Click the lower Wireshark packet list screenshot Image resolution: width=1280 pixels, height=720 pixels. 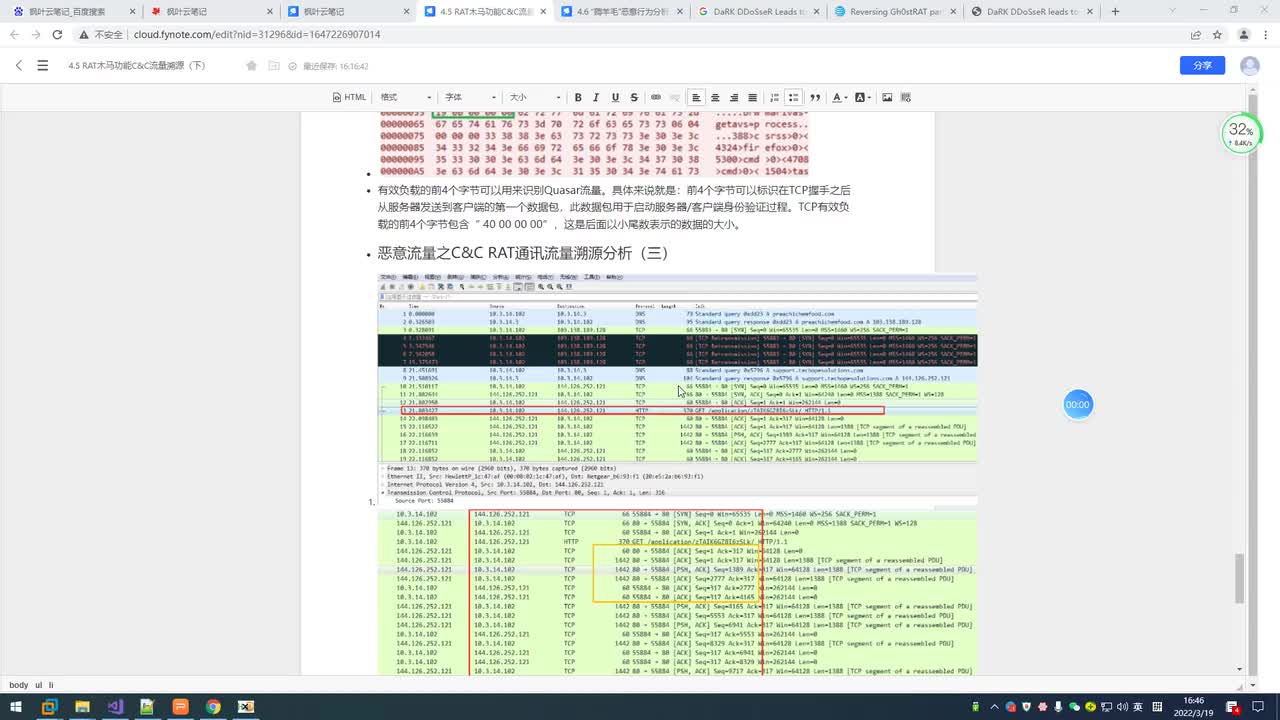(677, 591)
